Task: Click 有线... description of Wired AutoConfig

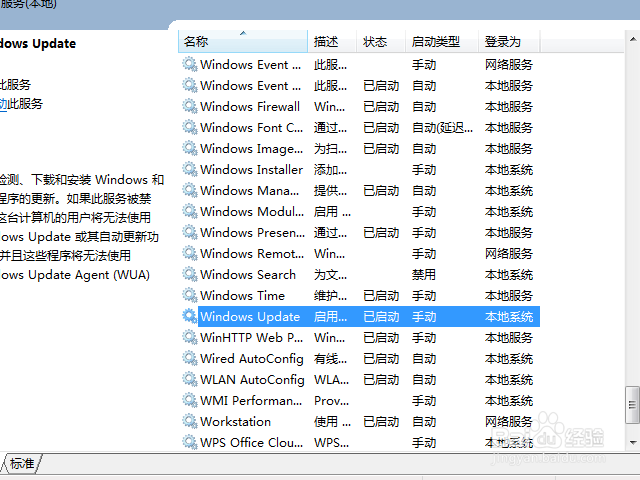Action: [331, 359]
